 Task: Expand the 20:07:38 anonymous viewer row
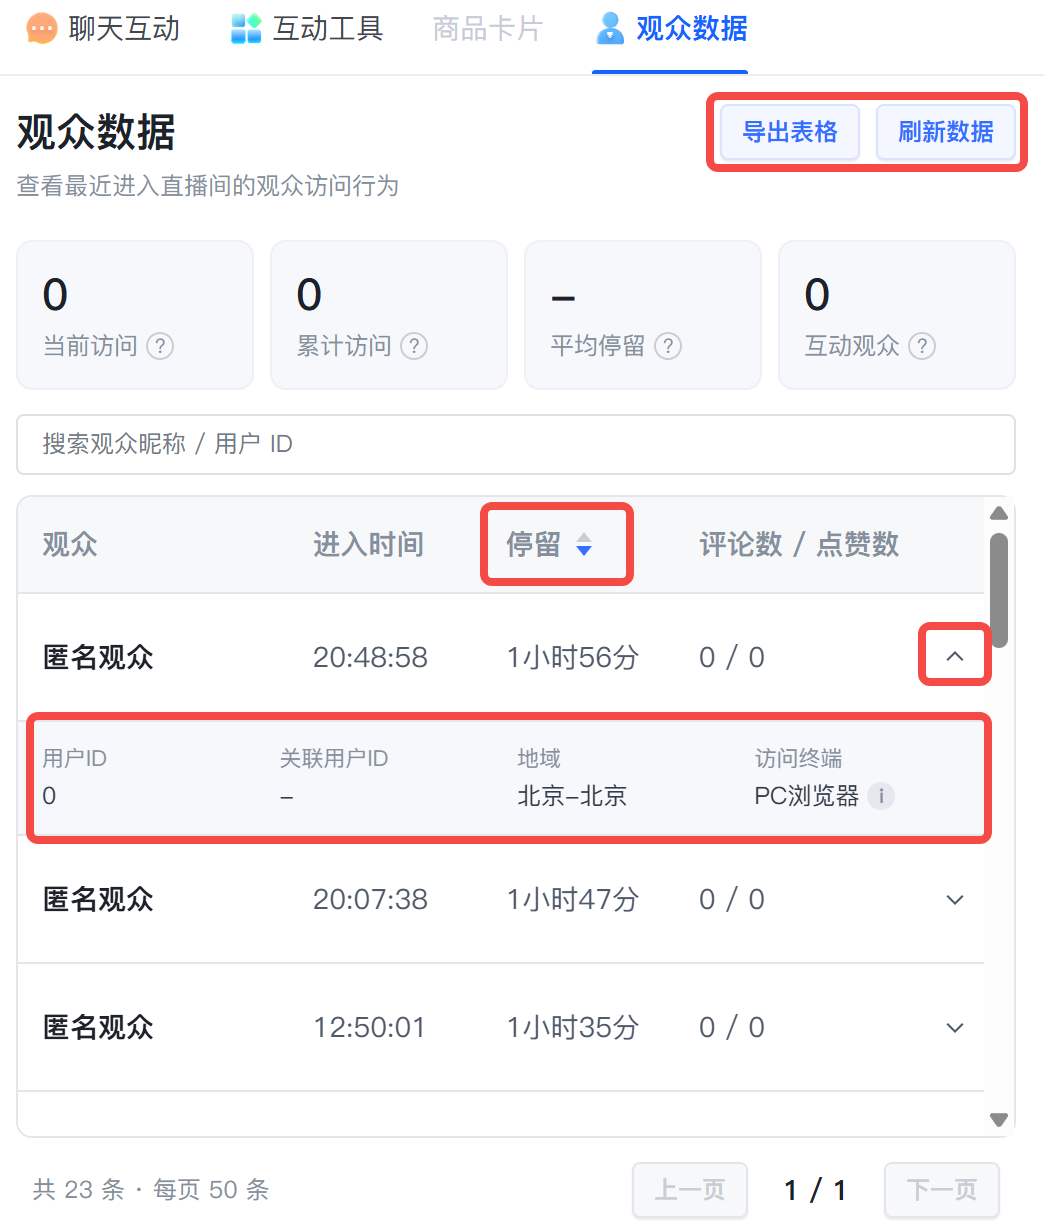point(955,900)
